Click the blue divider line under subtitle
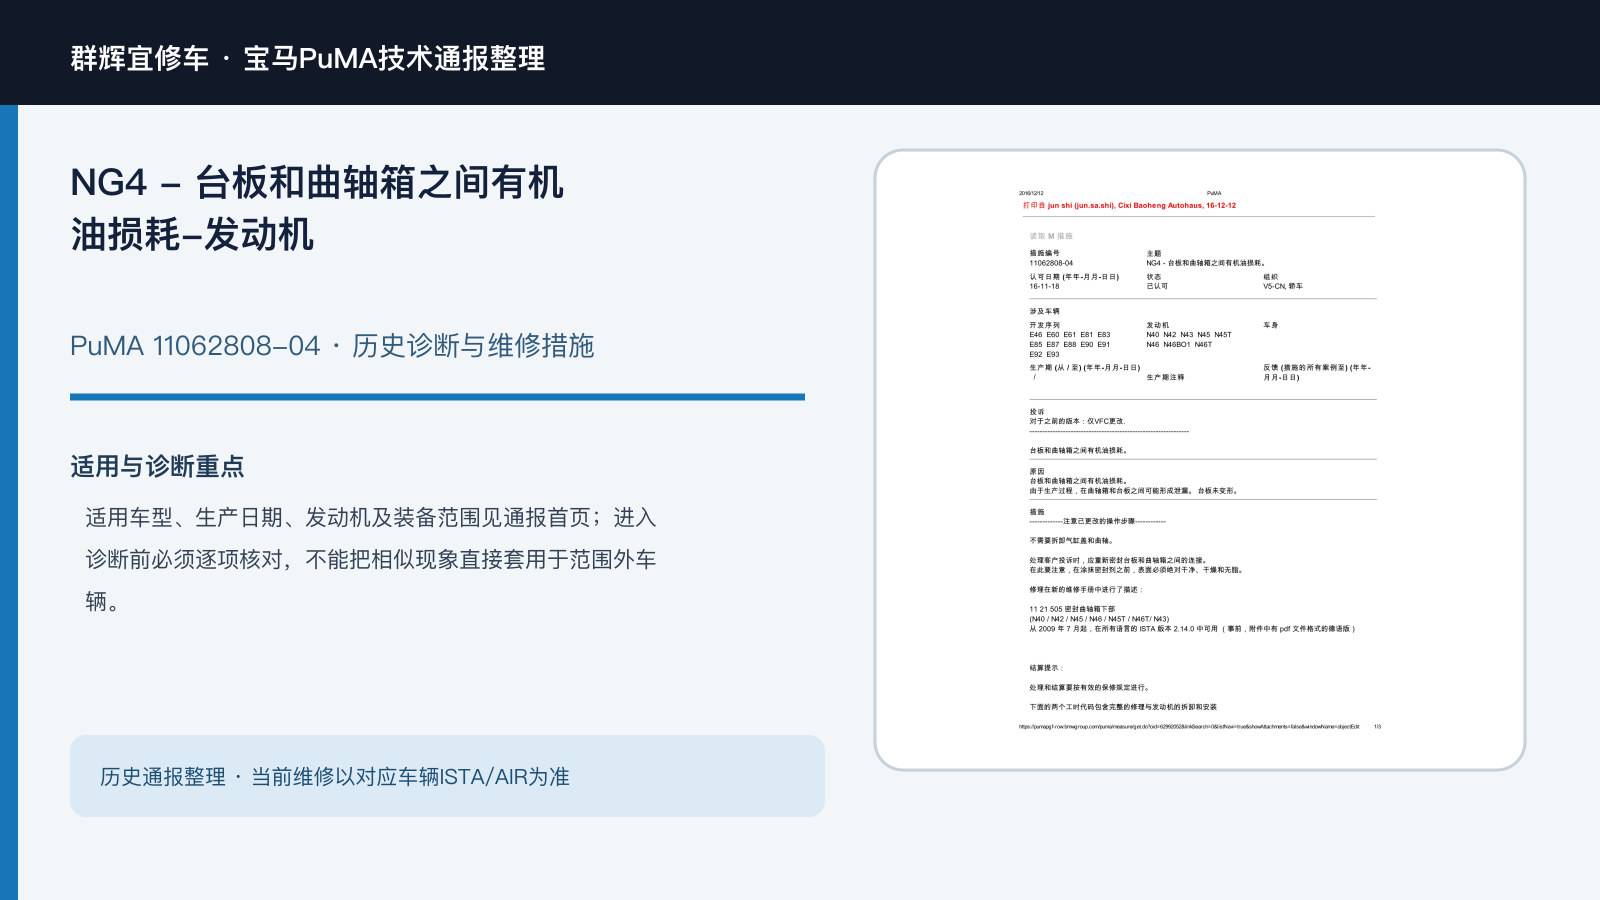1600x900 pixels. point(437,397)
